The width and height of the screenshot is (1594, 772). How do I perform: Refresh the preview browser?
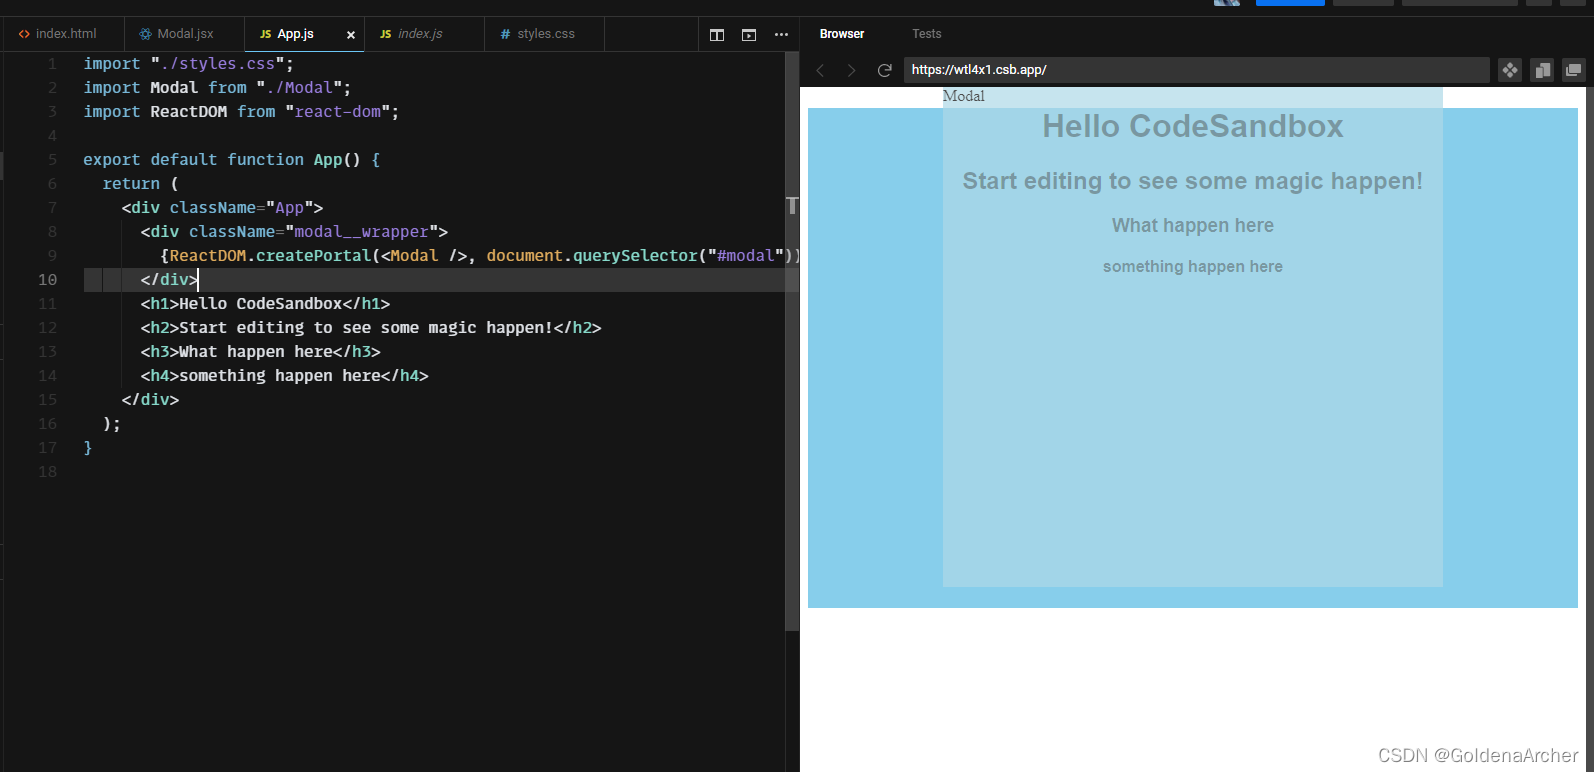(884, 70)
